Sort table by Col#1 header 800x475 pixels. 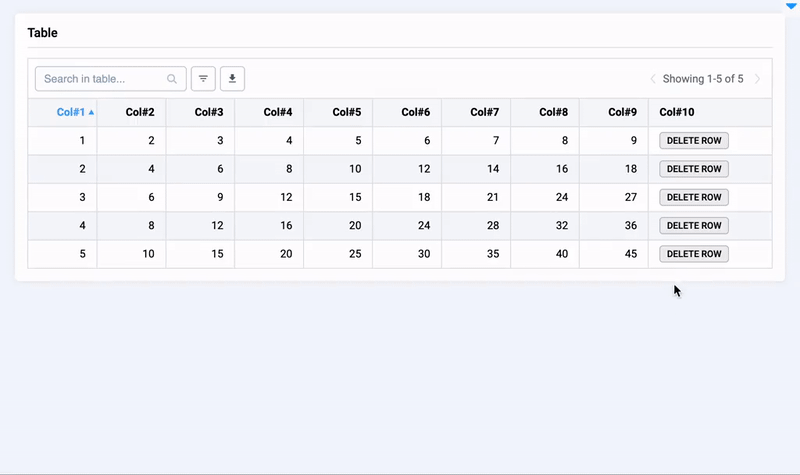(70, 113)
